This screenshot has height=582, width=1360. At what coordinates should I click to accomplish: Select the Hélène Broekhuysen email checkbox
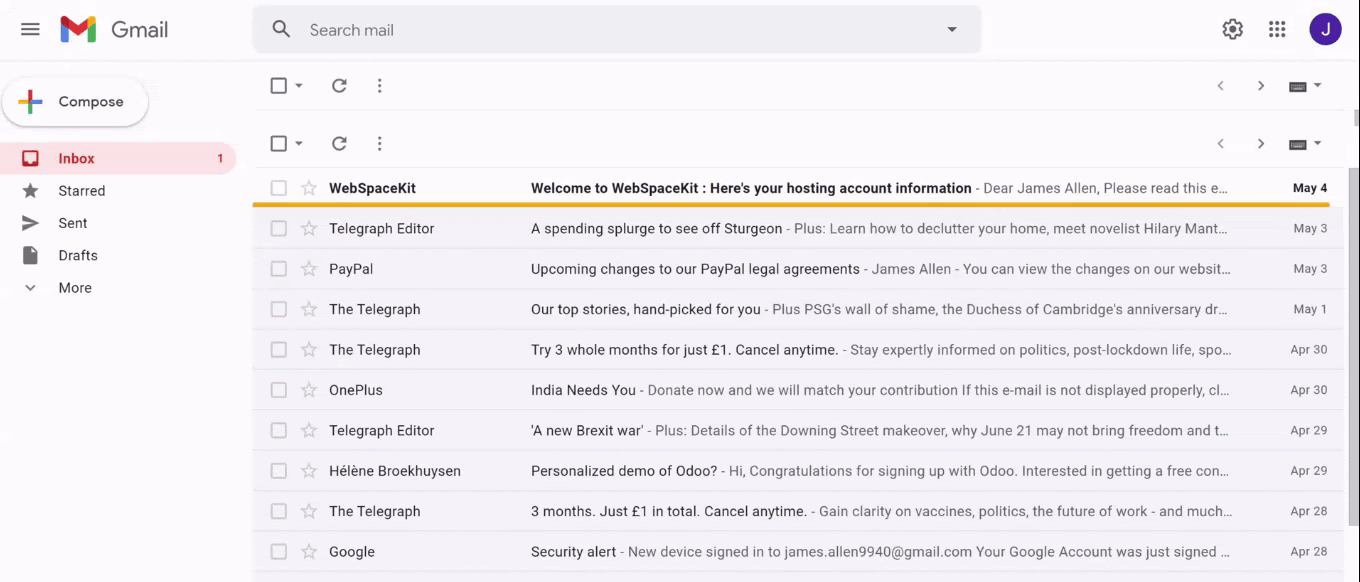(x=279, y=471)
